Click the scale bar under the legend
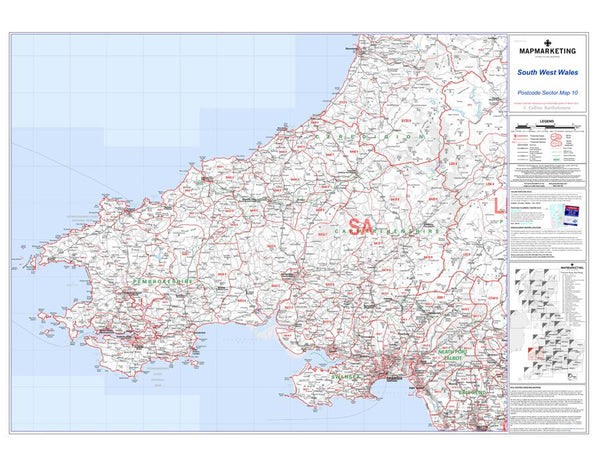This screenshot has width=600, height=467. click(549, 125)
